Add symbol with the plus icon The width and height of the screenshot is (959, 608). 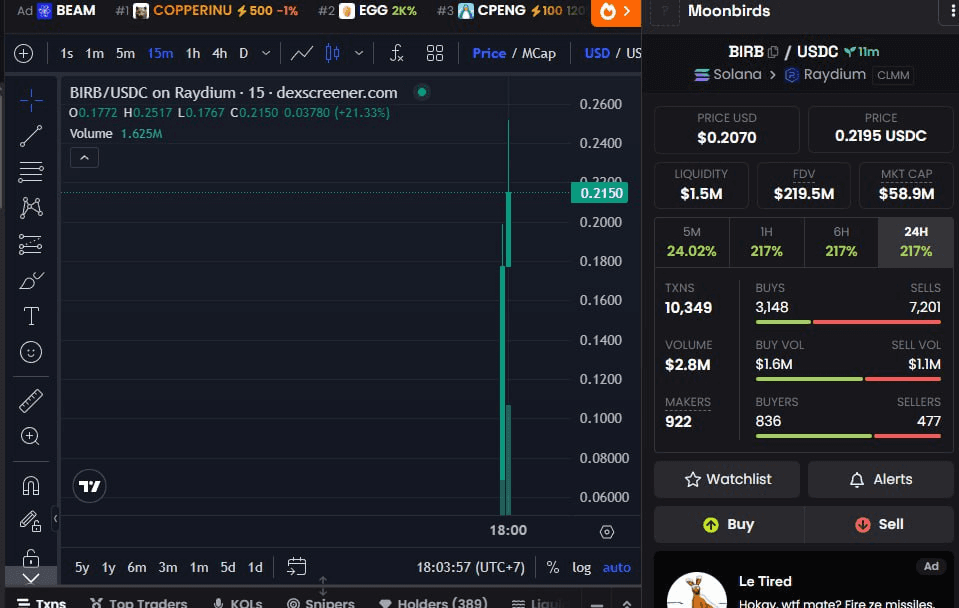point(23,53)
